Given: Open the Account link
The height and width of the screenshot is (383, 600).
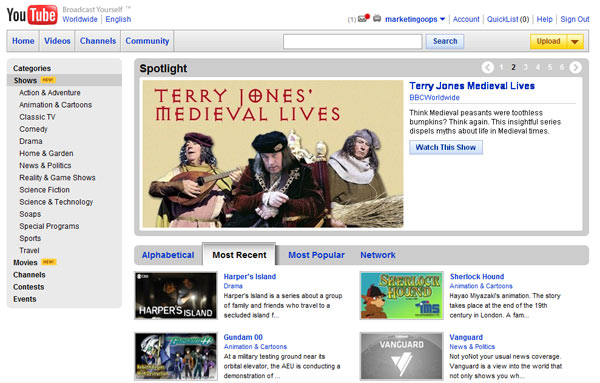Looking at the screenshot, I should (x=466, y=19).
